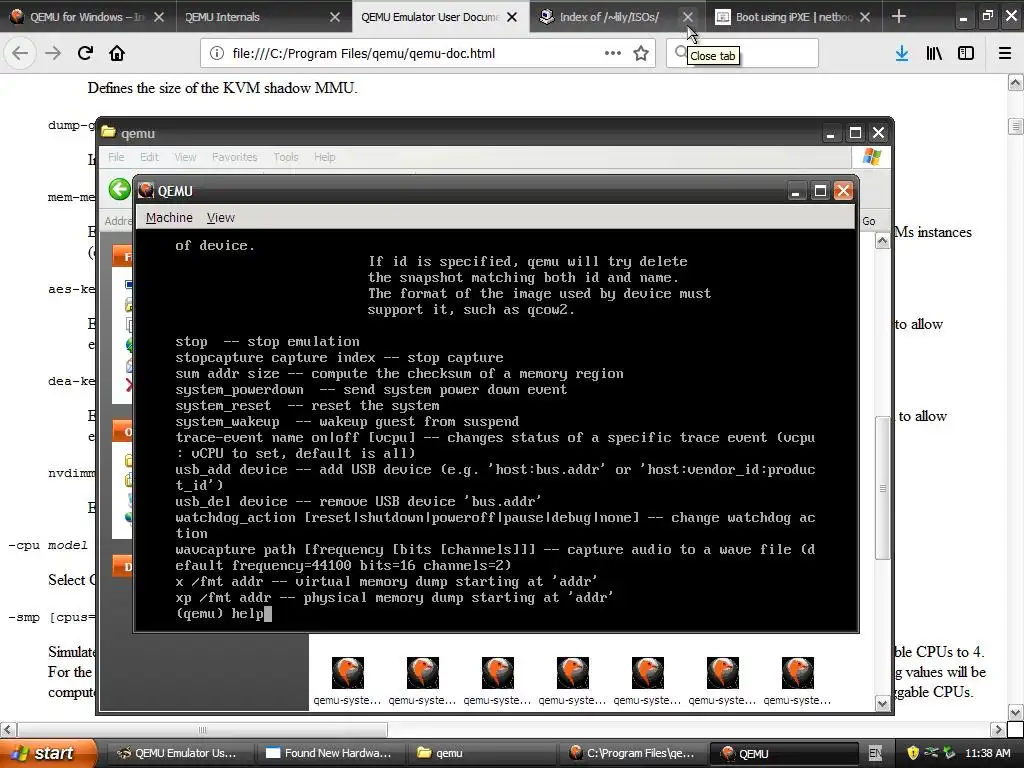The image size is (1024, 768).
Task: Open the explorer Edit menu
Action: tap(149, 157)
